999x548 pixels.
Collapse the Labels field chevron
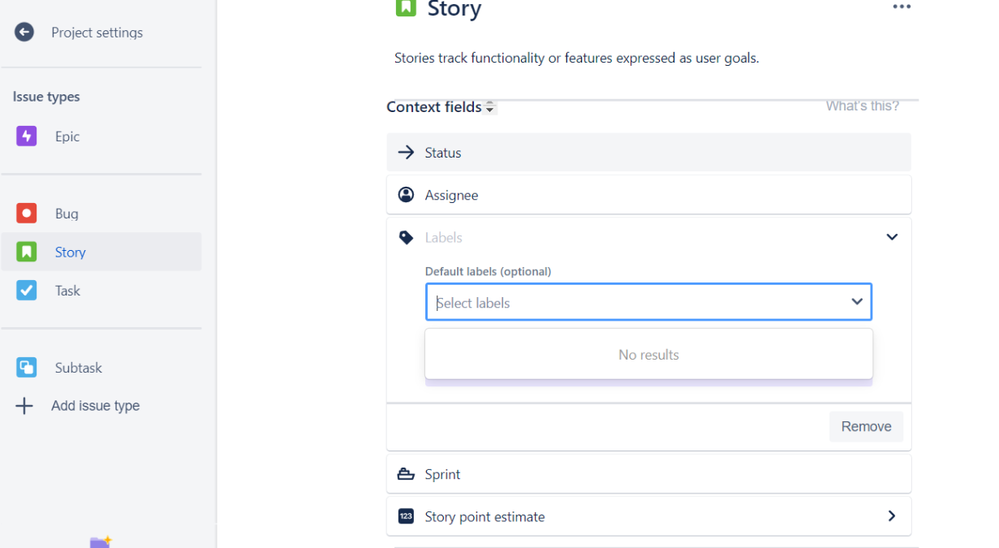pyautogui.click(x=892, y=237)
